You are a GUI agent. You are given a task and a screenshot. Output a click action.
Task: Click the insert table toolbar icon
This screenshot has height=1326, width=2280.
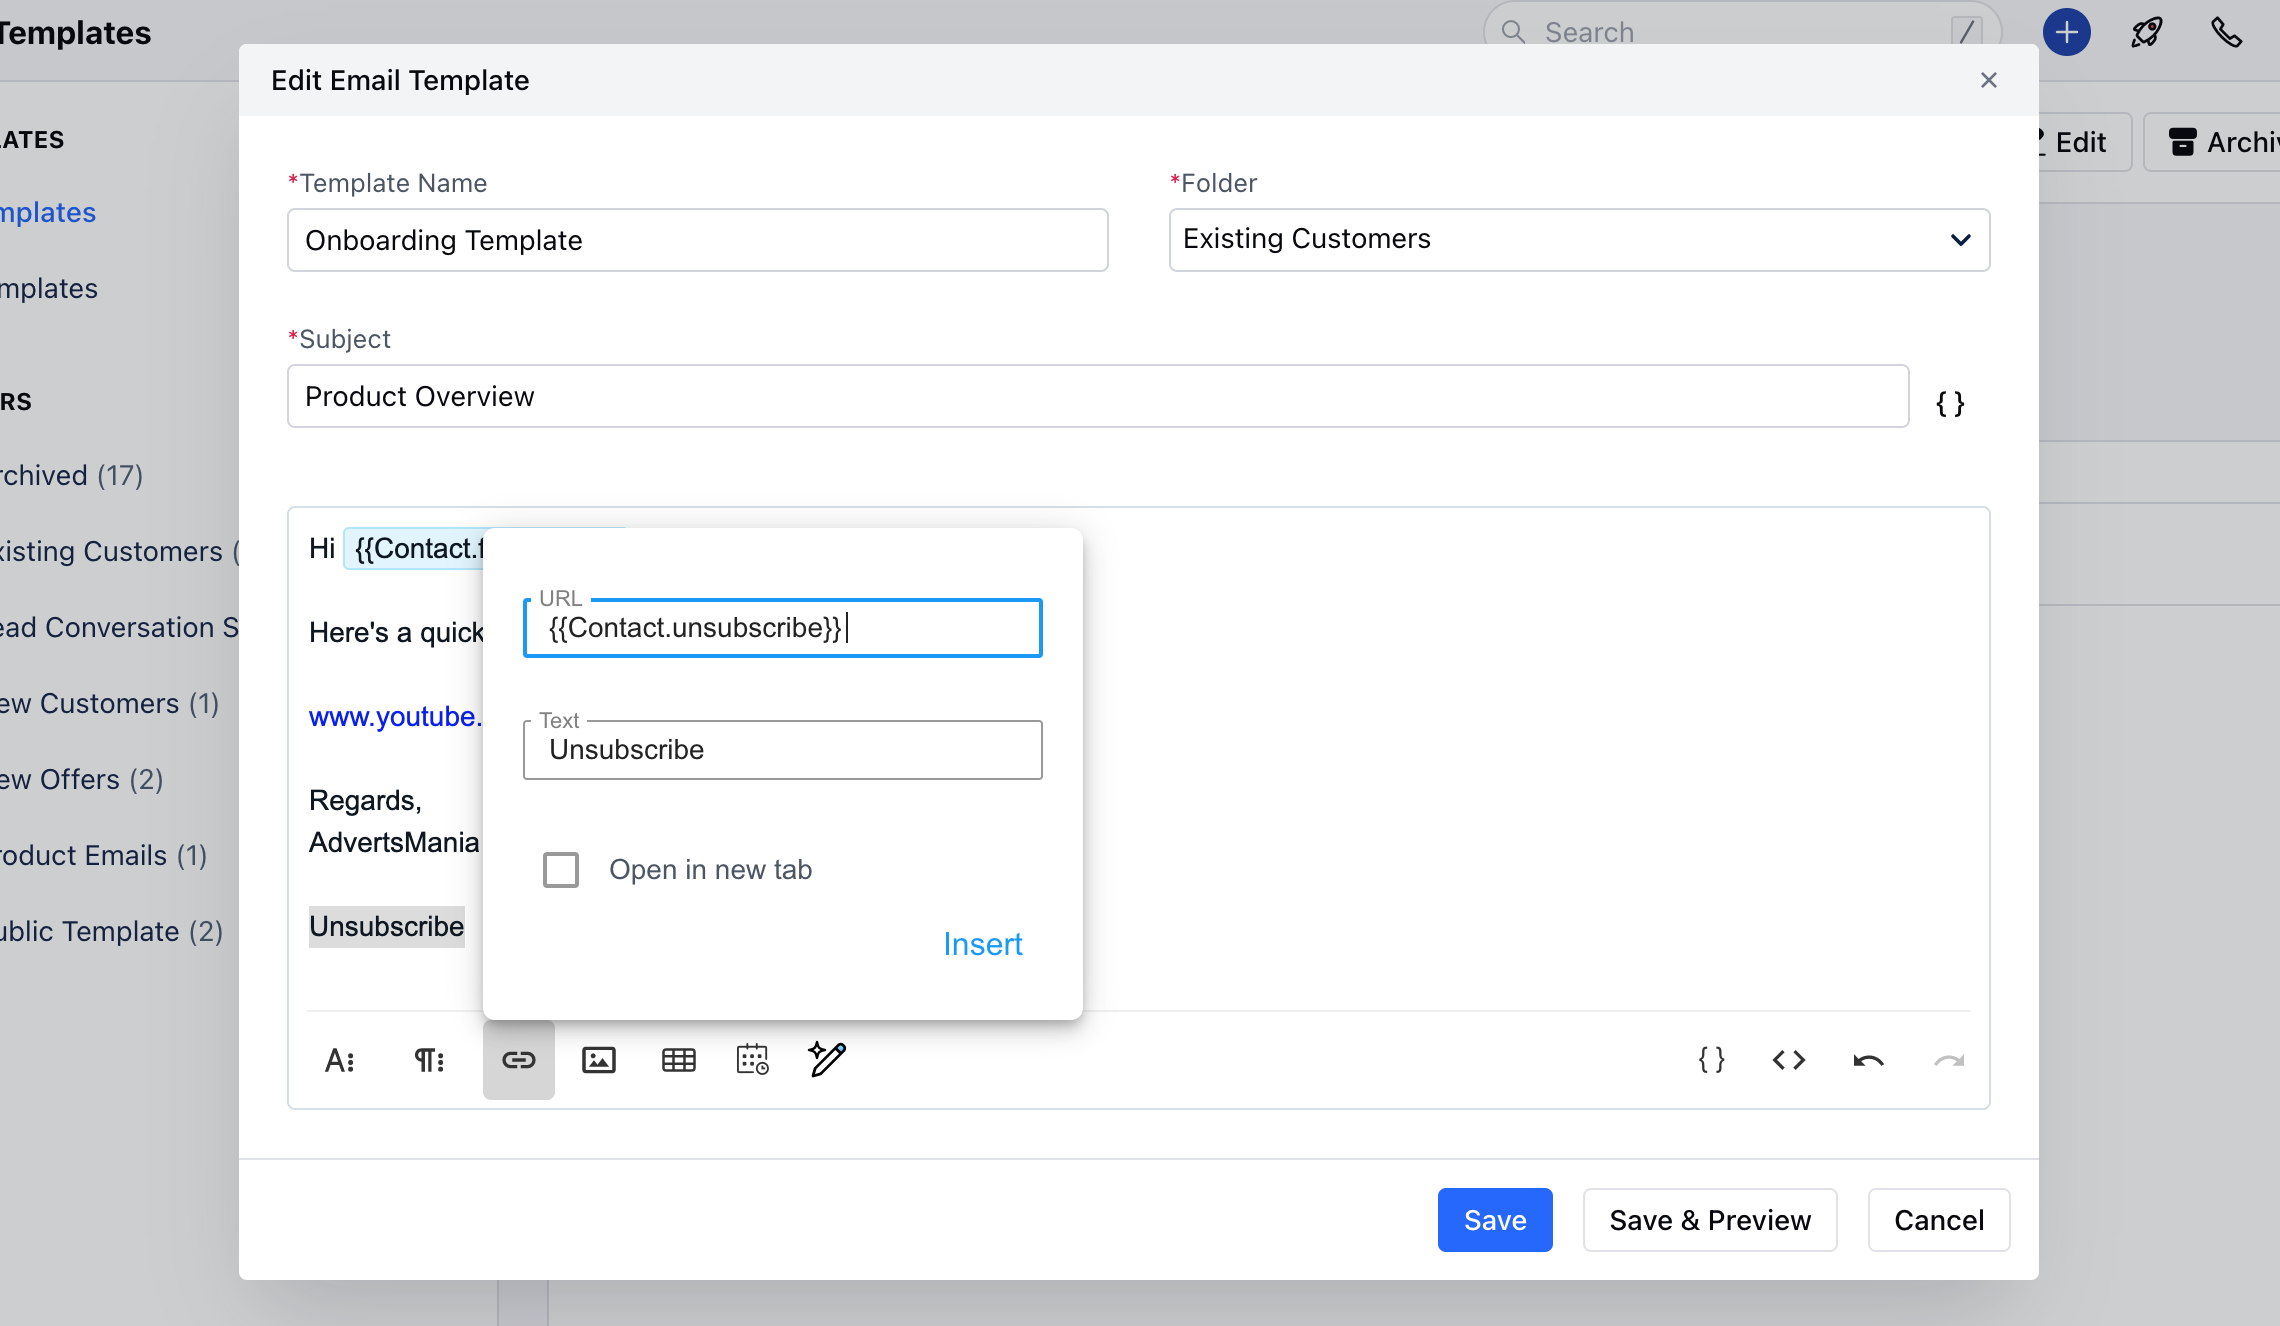pyautogui.click(x=678, y=1060)
